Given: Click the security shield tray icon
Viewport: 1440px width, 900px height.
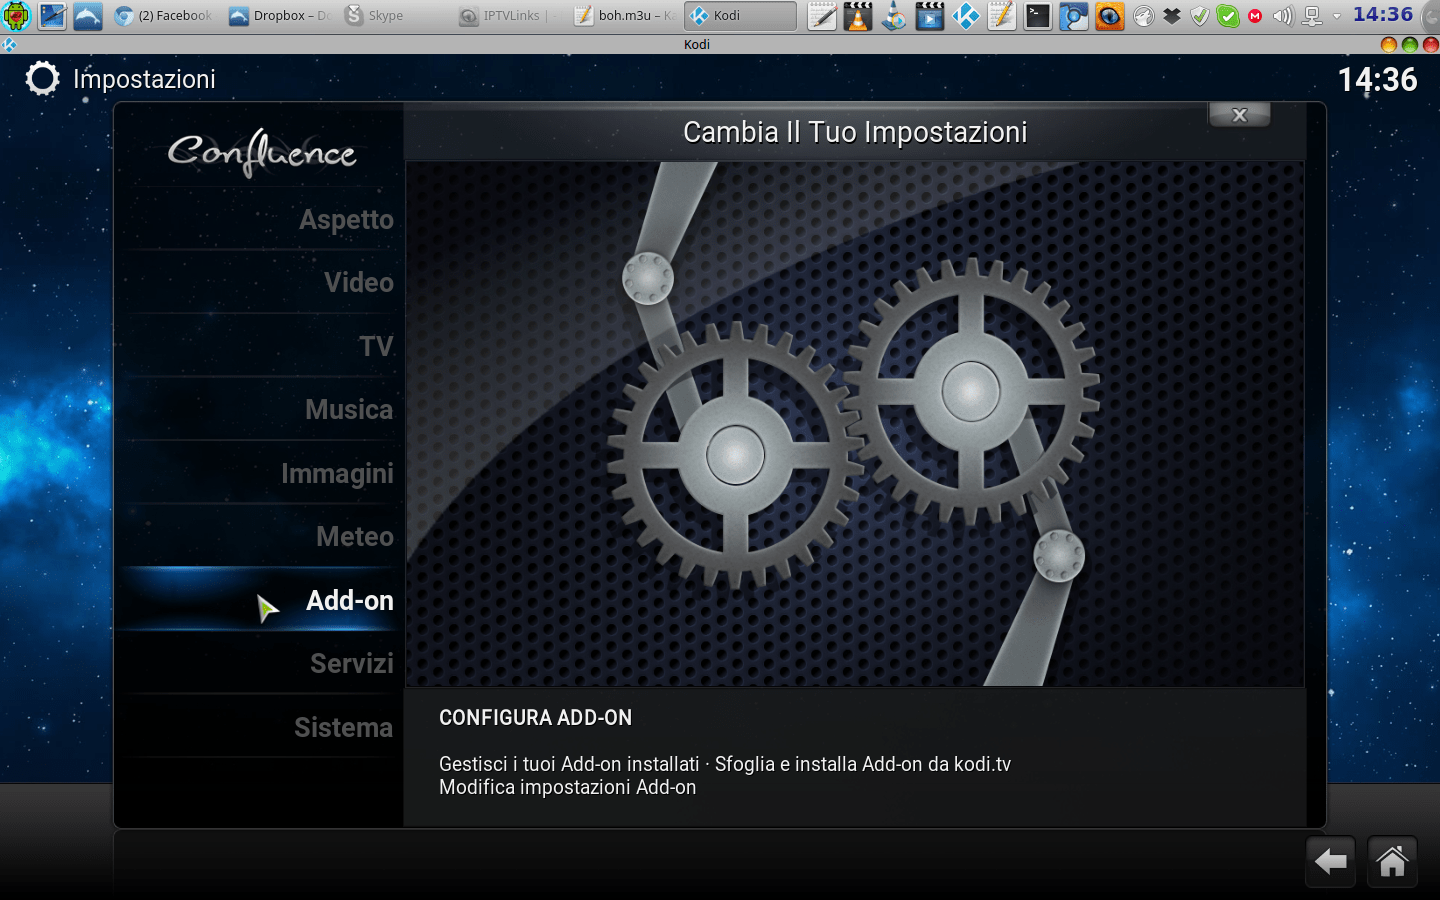Looking at the screenshot, I should coord(1200,16).
